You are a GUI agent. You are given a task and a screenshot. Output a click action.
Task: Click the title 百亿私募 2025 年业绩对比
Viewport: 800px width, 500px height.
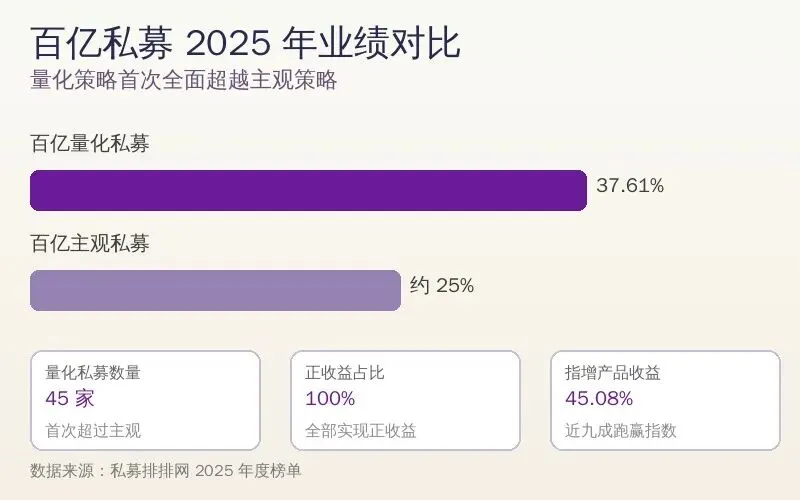[245, 45]
